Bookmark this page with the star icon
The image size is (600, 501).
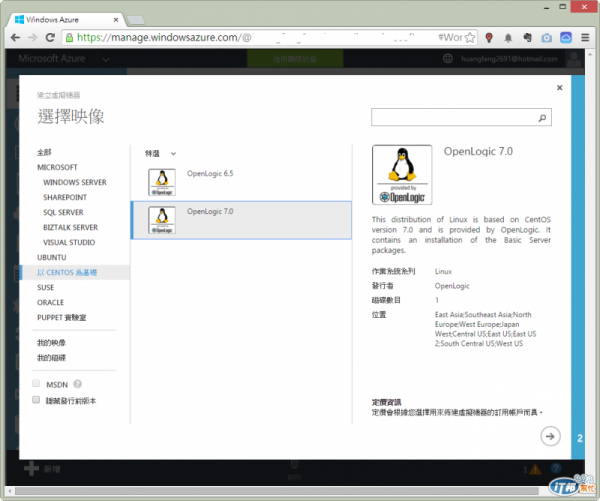470,38
